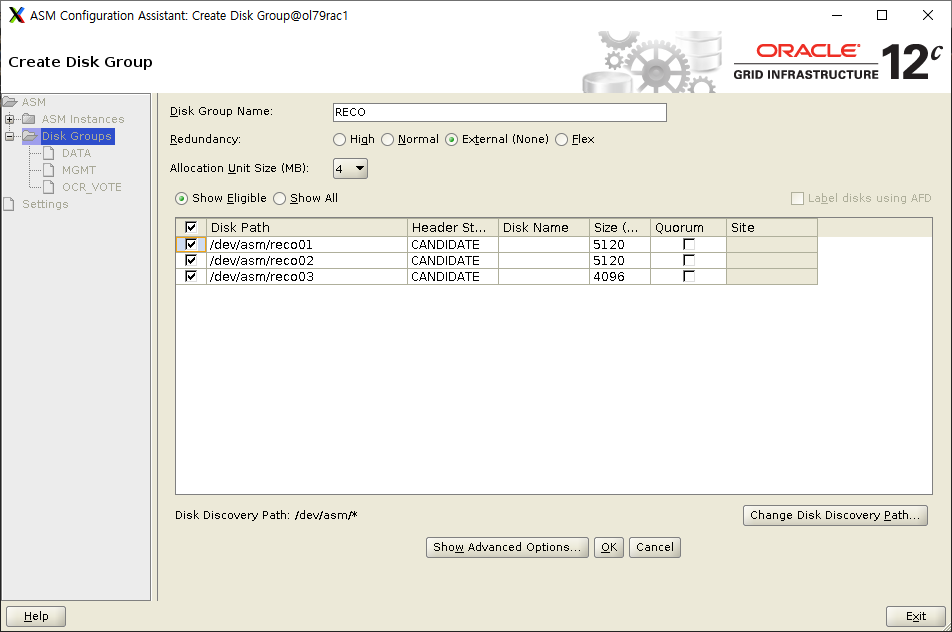Click the Disk Name cell for reco01
This screenshot has height=632, width=952.
tap(543, 244)
